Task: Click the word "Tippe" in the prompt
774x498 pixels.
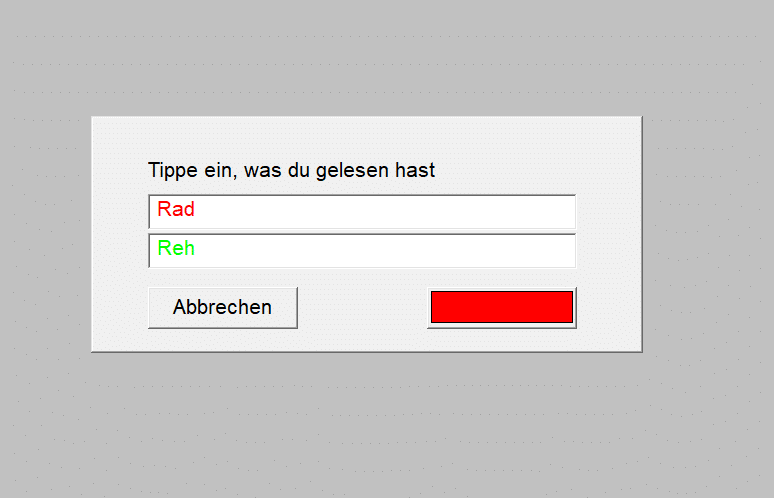Action: tap(171, 170)
